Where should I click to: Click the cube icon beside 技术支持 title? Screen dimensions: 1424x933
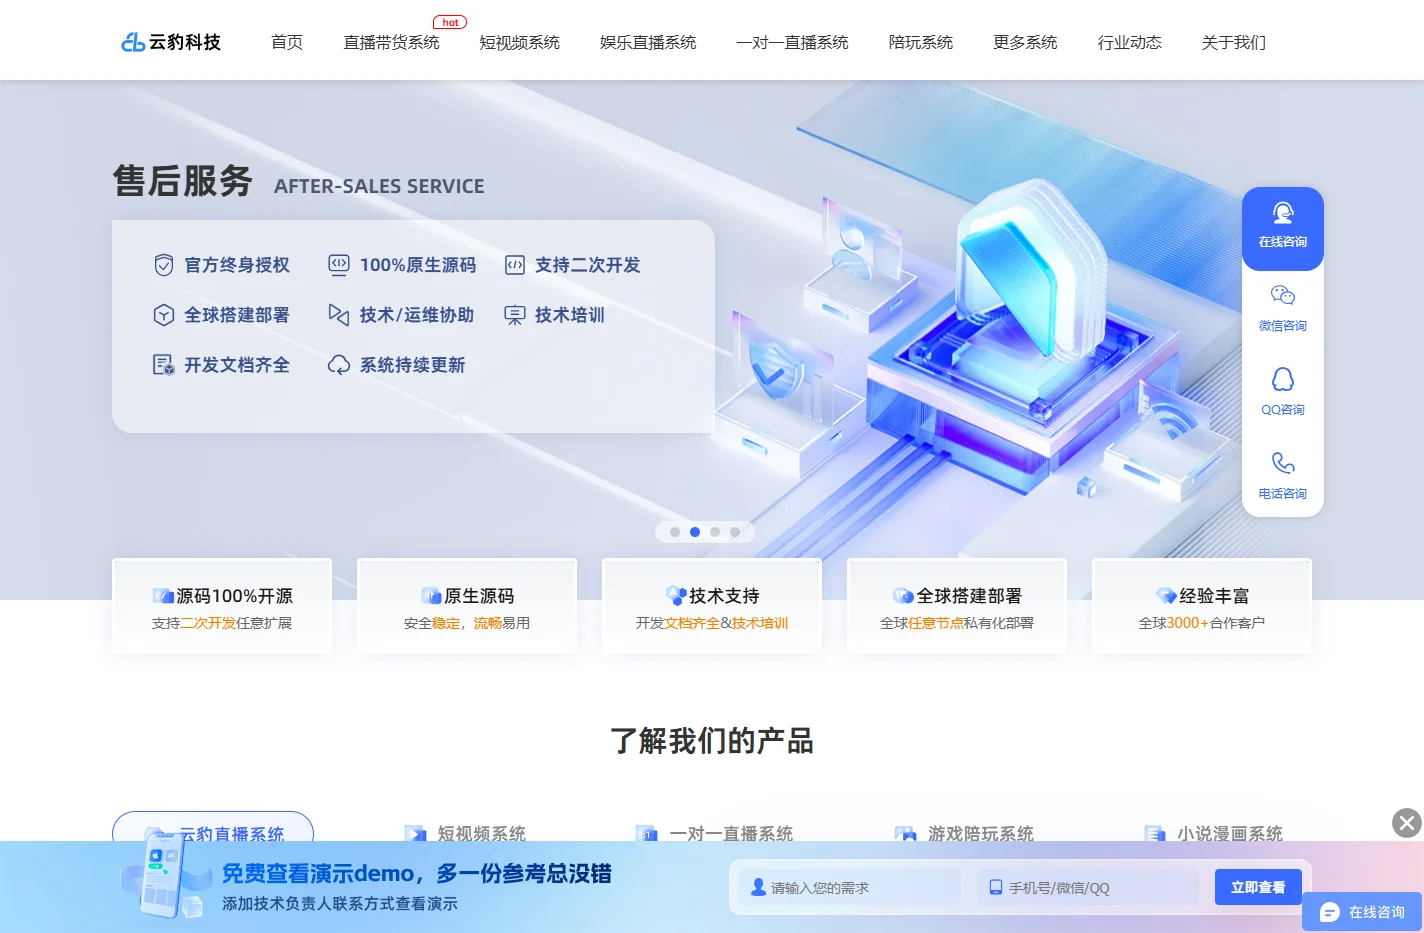pos(676,596)
